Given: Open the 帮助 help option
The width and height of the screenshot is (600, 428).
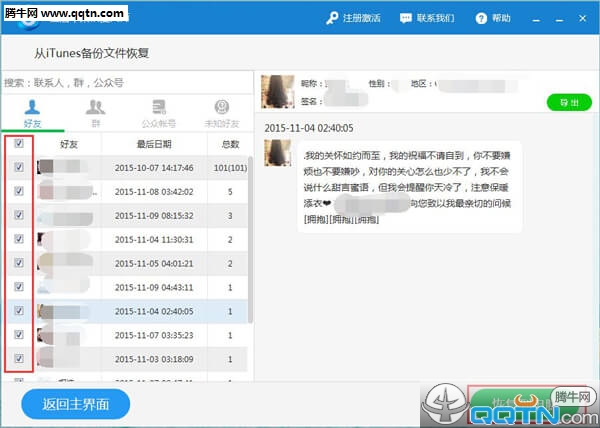Looking at the screenshot, I should pos(493,18).
